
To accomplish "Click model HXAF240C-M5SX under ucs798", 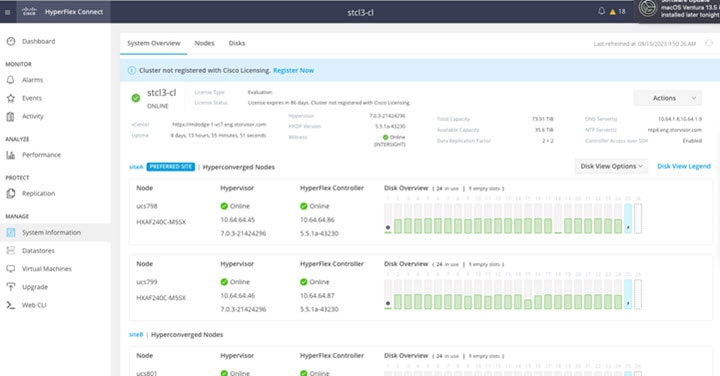I will (x=161, y=222).
